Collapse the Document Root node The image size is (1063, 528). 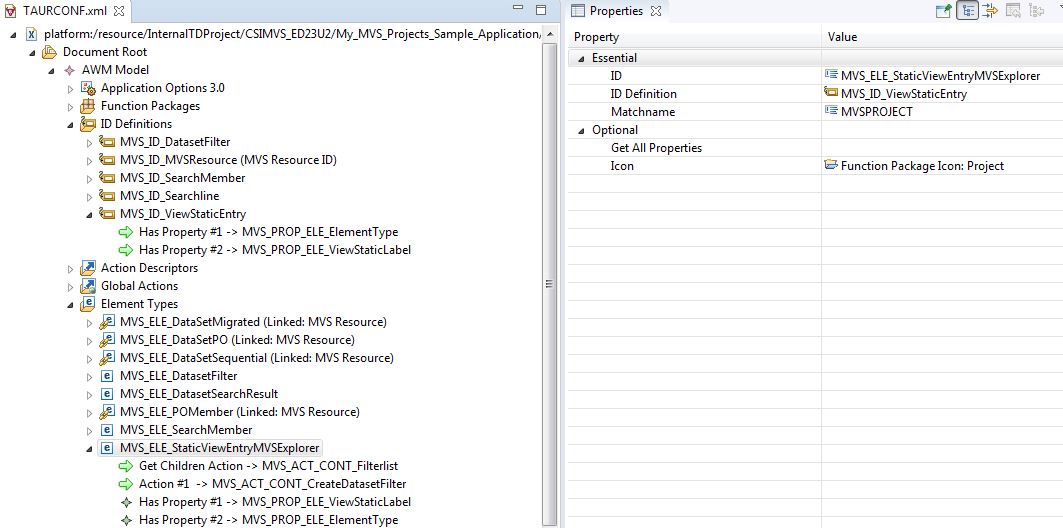click(x=33, y=52)
